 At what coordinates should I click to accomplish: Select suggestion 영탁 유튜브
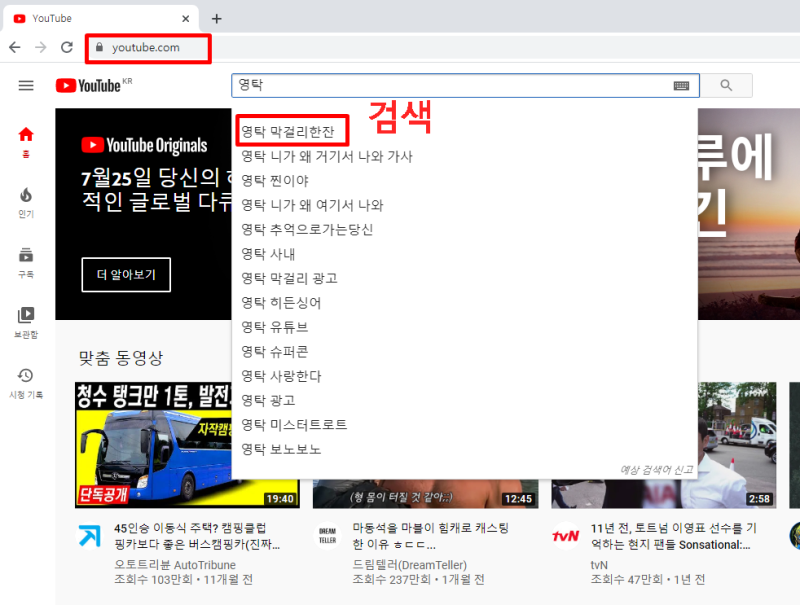[x=274, y=327]
